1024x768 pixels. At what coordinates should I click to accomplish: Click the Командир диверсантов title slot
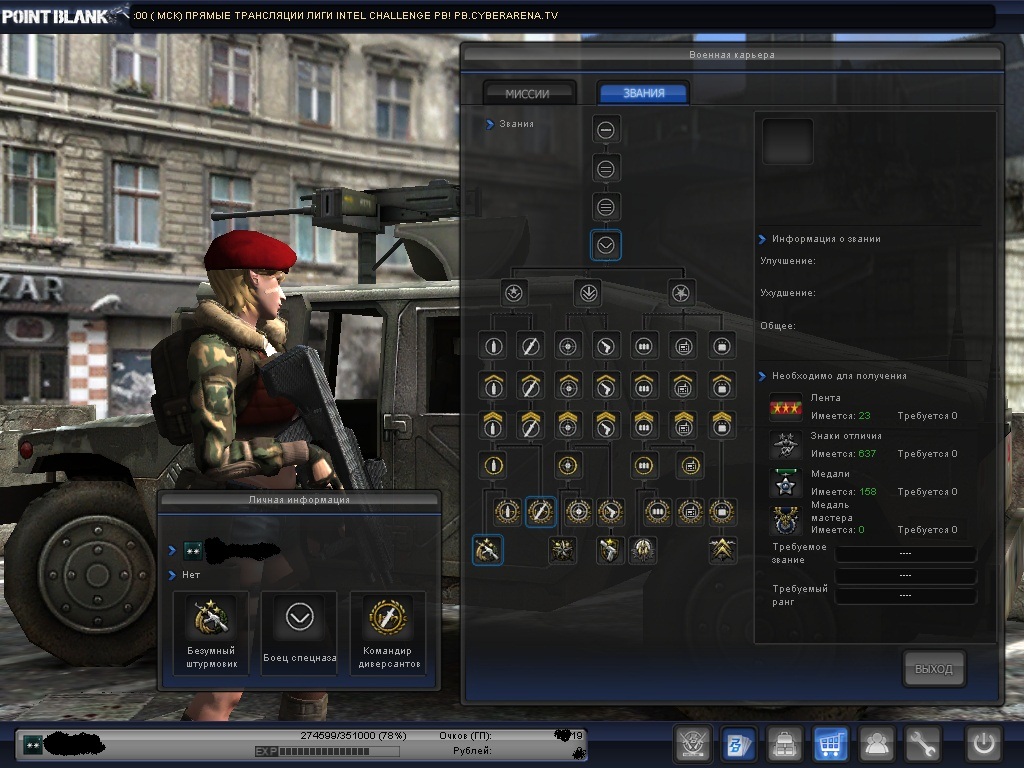click(x=388, y=633)
